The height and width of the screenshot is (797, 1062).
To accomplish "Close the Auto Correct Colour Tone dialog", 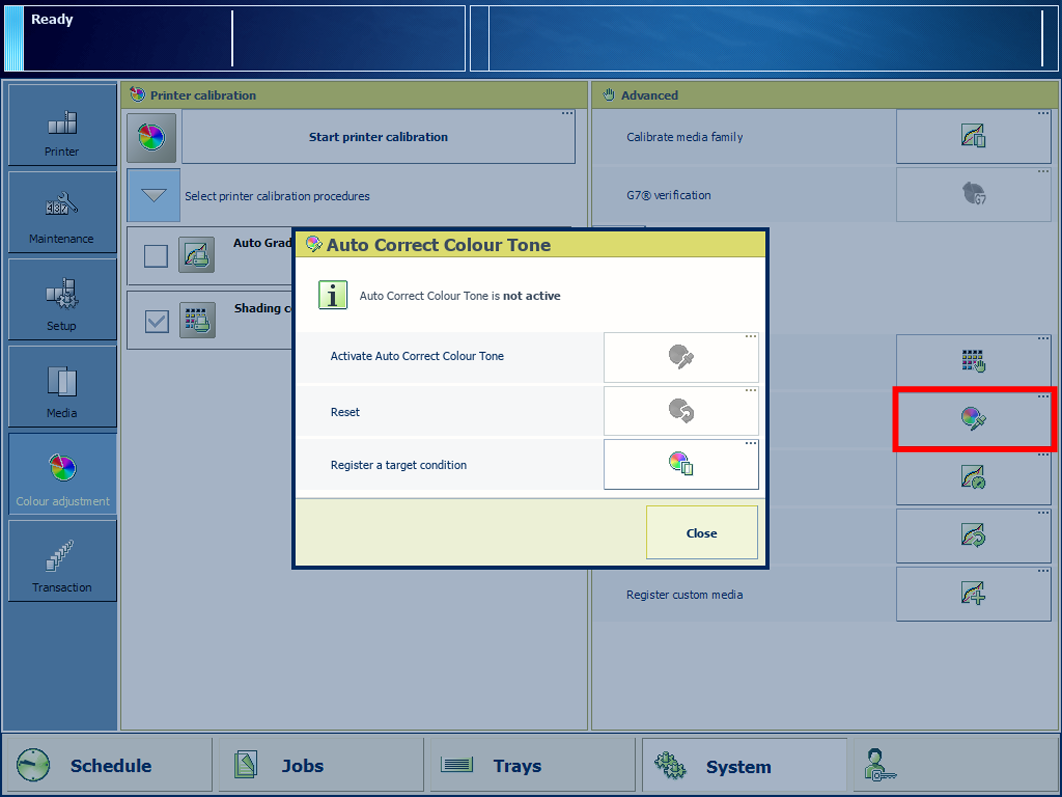I will coord(701,533).
